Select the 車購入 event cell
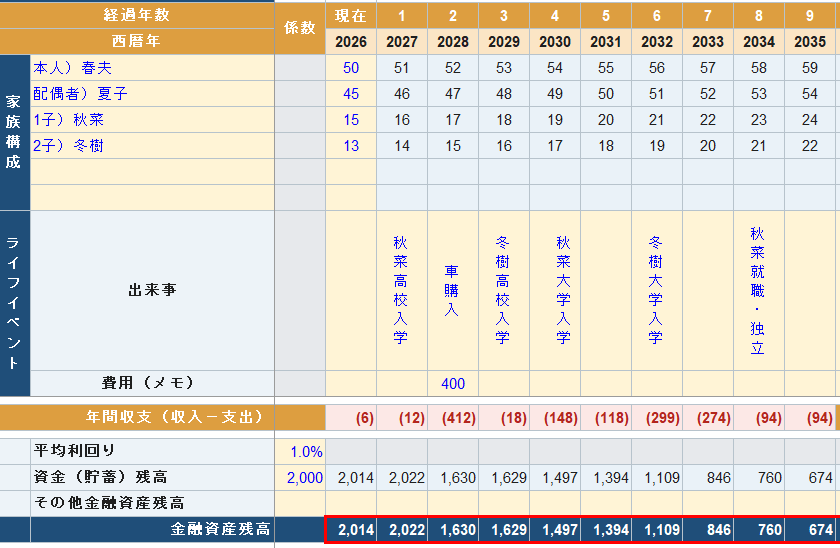 tap(453, 290)
